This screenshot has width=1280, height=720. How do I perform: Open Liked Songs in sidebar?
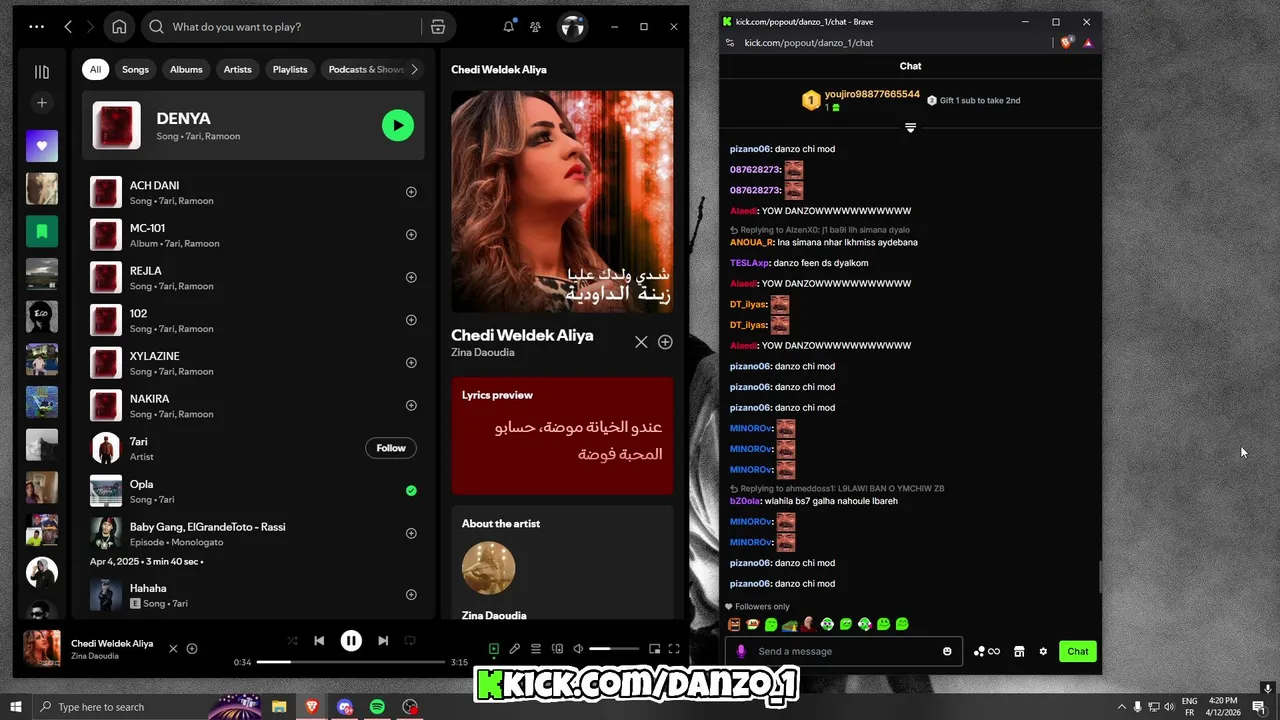coord(42,146)
